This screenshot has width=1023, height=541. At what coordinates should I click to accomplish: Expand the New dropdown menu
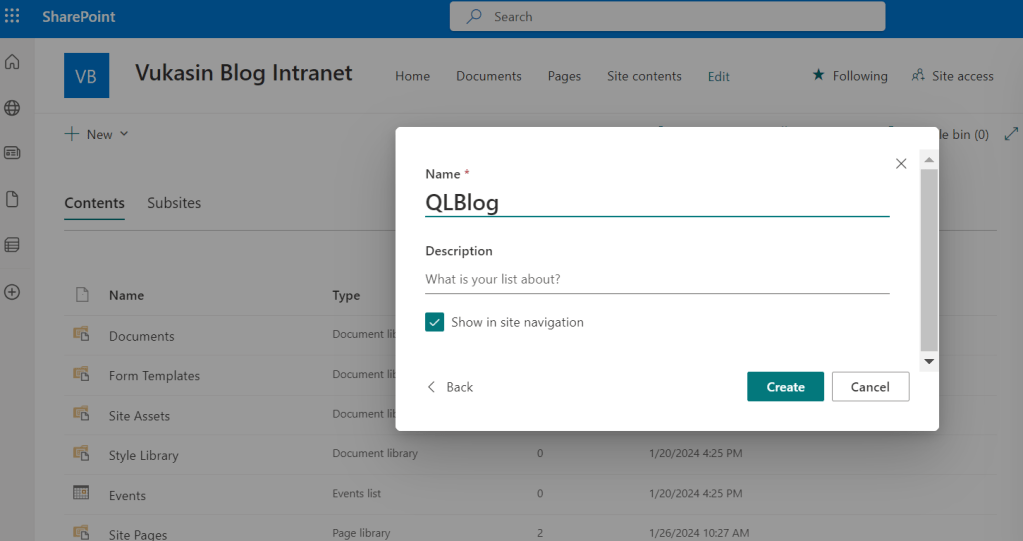coord(97,134)
